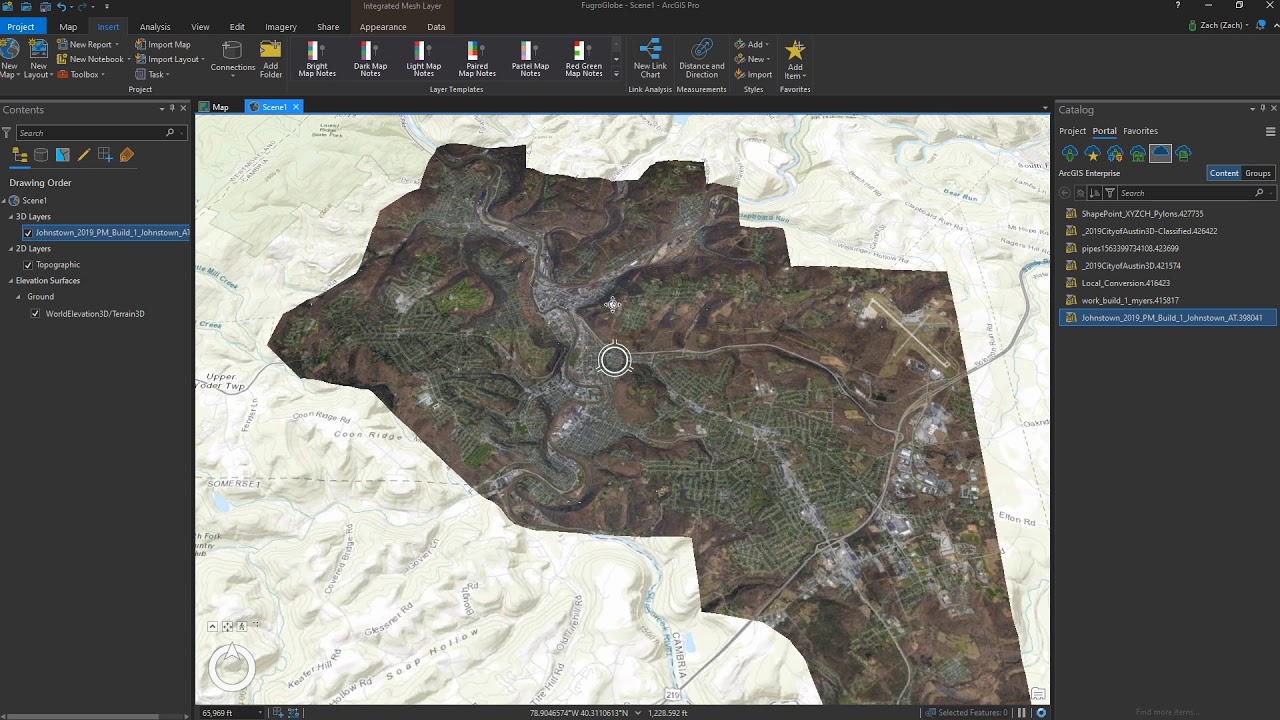The image size is (1280, 720).
Task: Open the Analysis ribbon tab
Action: (155, 27)
